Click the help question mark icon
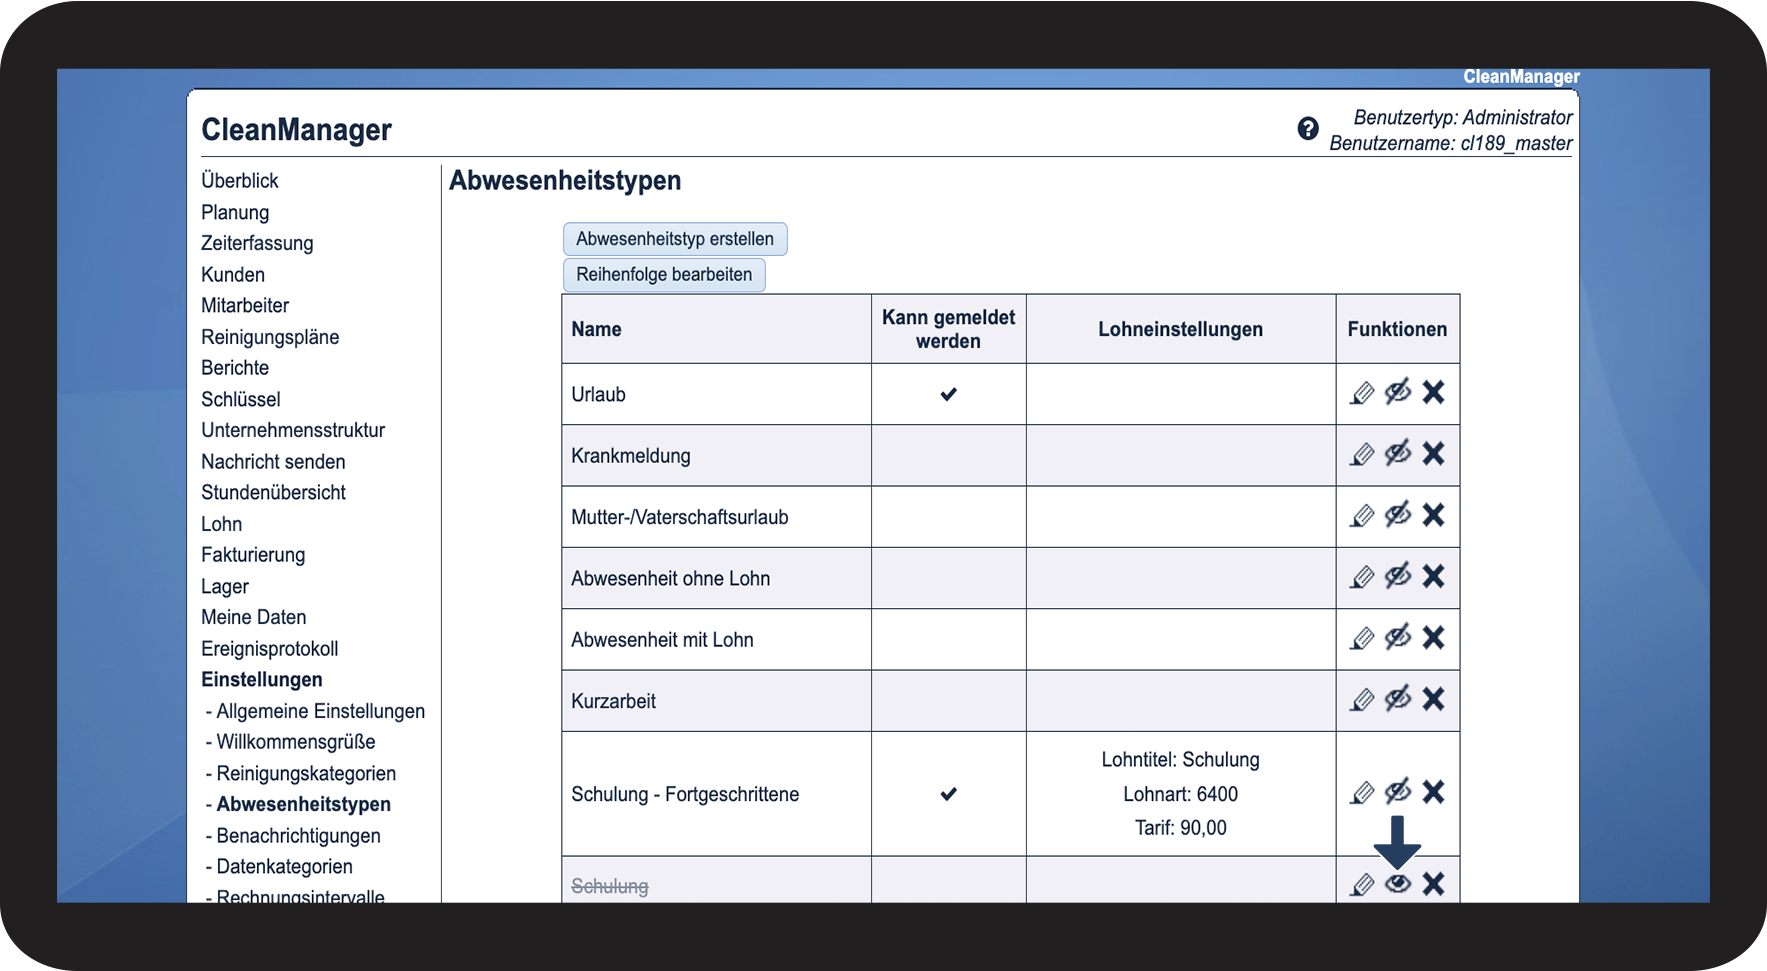Viewport: 1767px width, 971px height. 1307,129
